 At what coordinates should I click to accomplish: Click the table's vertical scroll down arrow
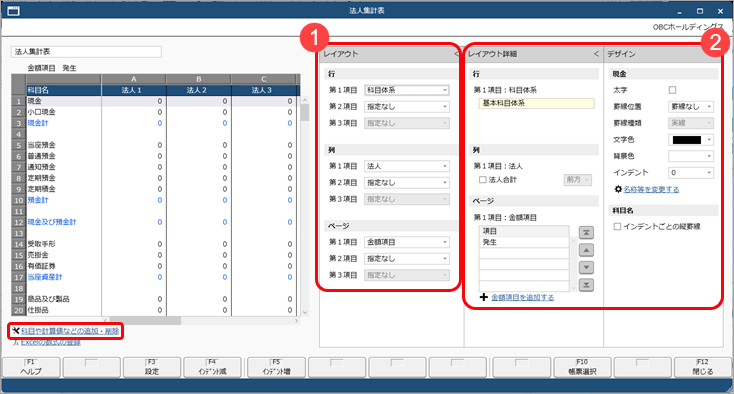[x=305, y=312]
